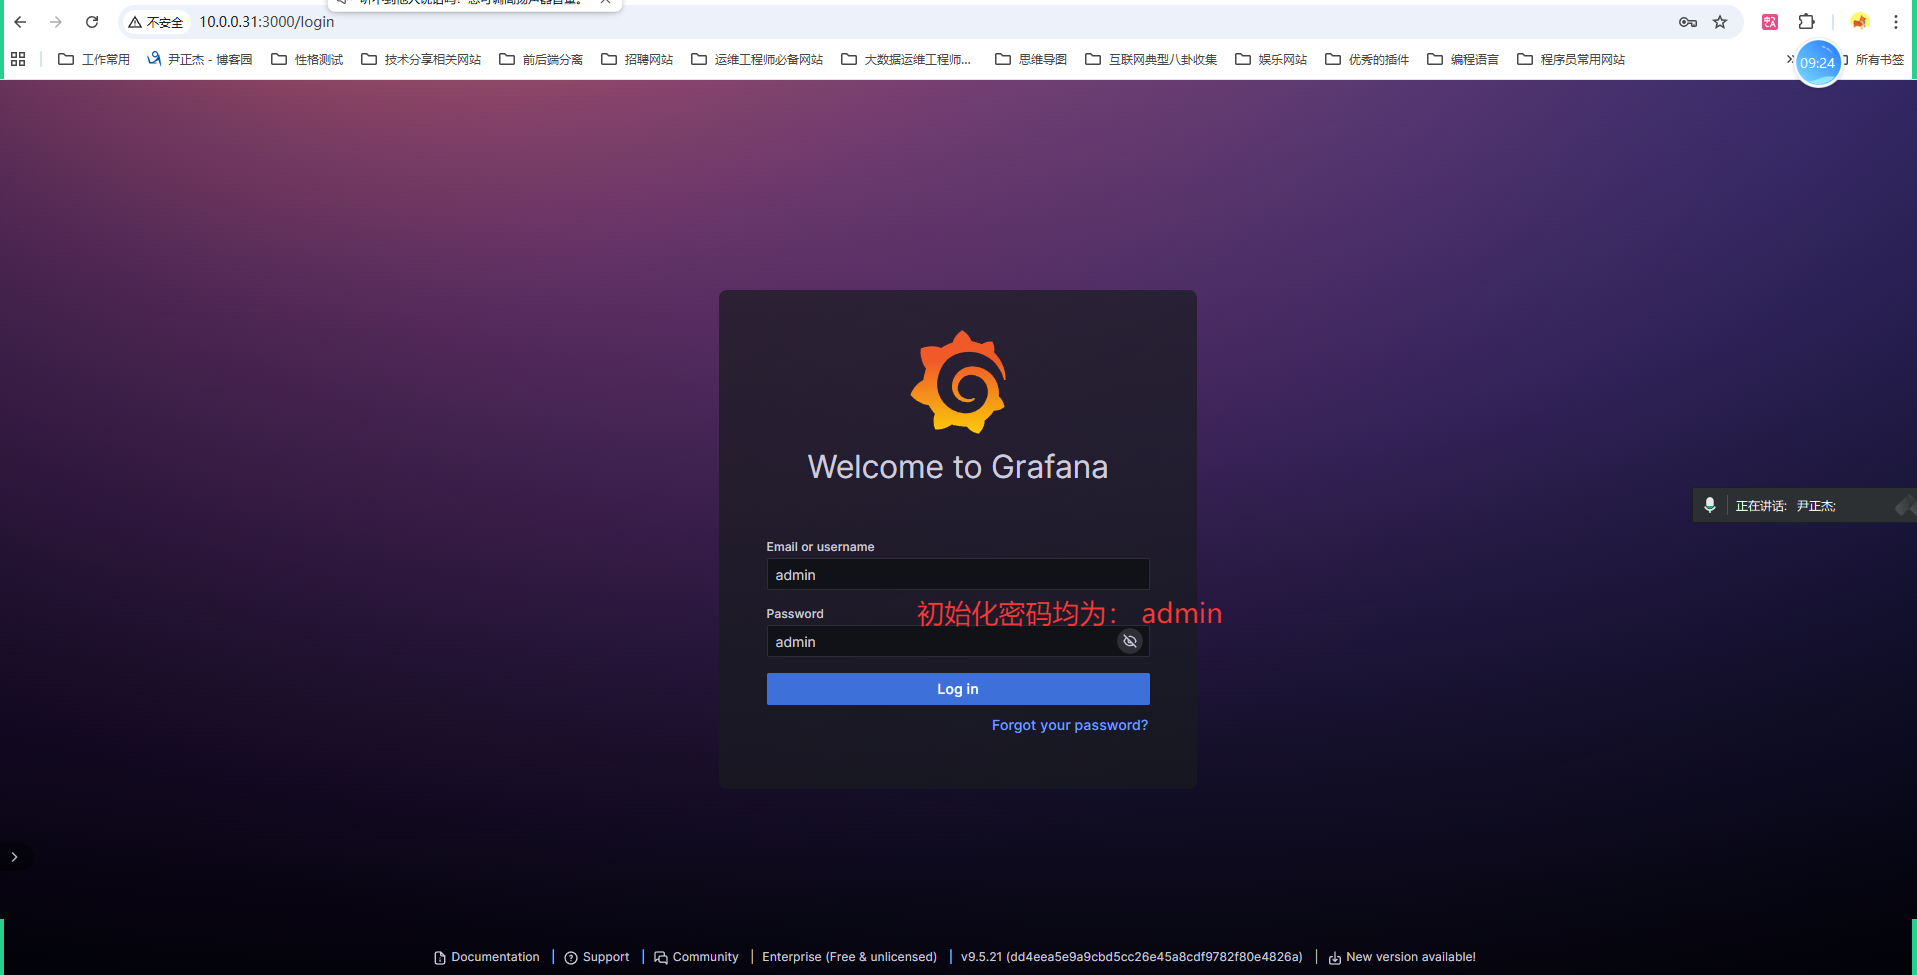The image size is (1917, 975).
Task: Open the Forgot your password link
Action: coord(1070,725)
